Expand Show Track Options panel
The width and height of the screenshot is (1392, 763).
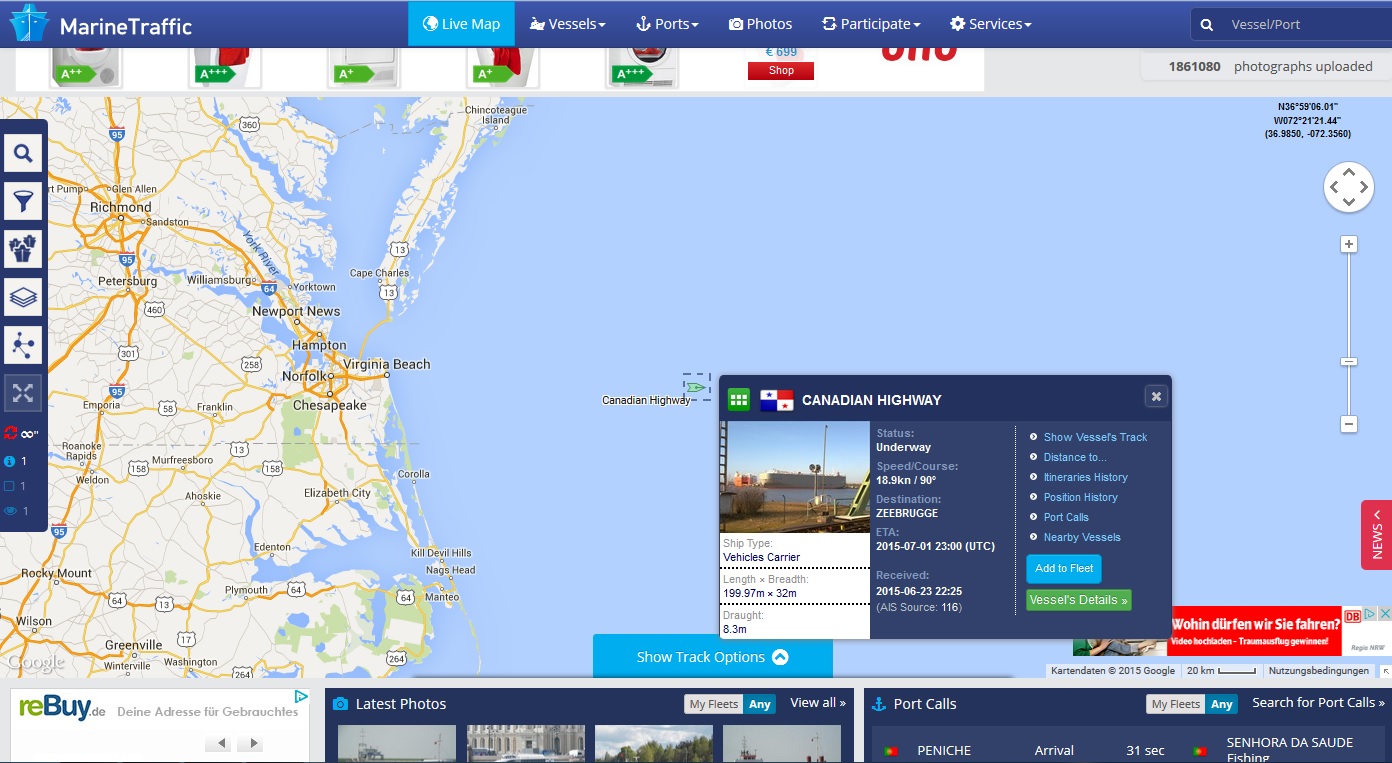(x=712, y=657)
